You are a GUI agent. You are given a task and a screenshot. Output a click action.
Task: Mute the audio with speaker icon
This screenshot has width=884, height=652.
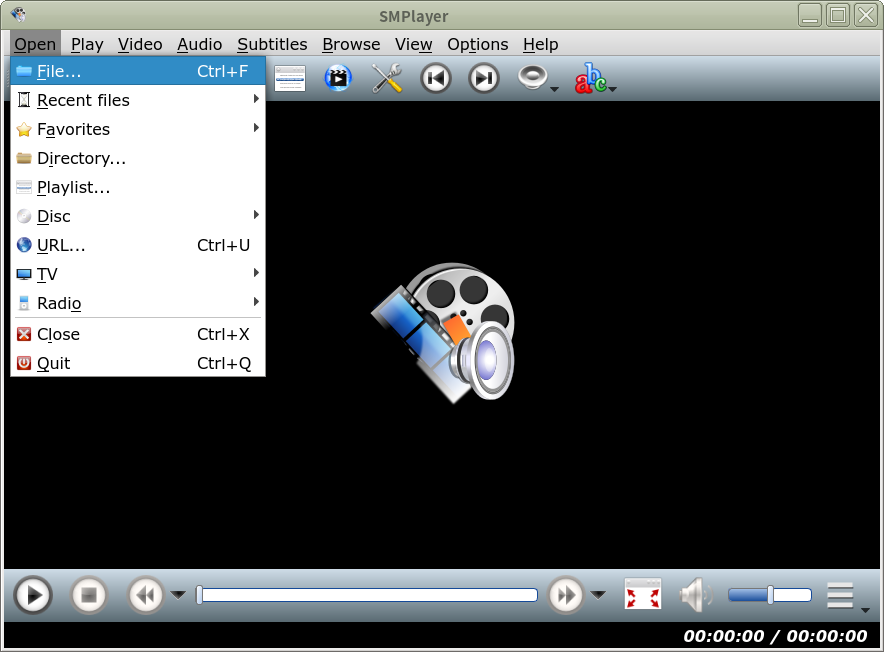pyautogui.click(x=695, y=595)
